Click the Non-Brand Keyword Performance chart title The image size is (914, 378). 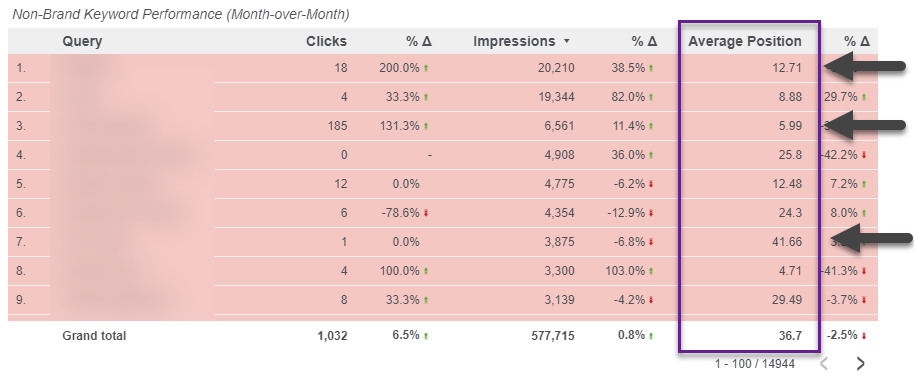[181, 15]
